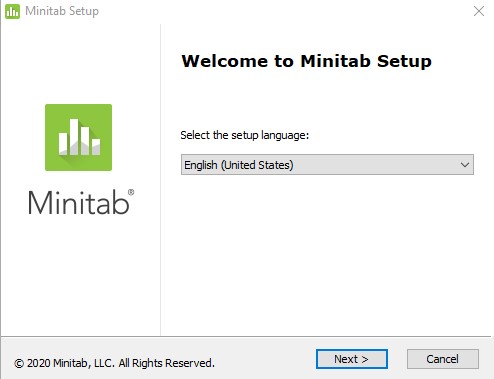Open the English (United States) language combo box
This screenshot has height=379, width=494.
tap(327, 164)
